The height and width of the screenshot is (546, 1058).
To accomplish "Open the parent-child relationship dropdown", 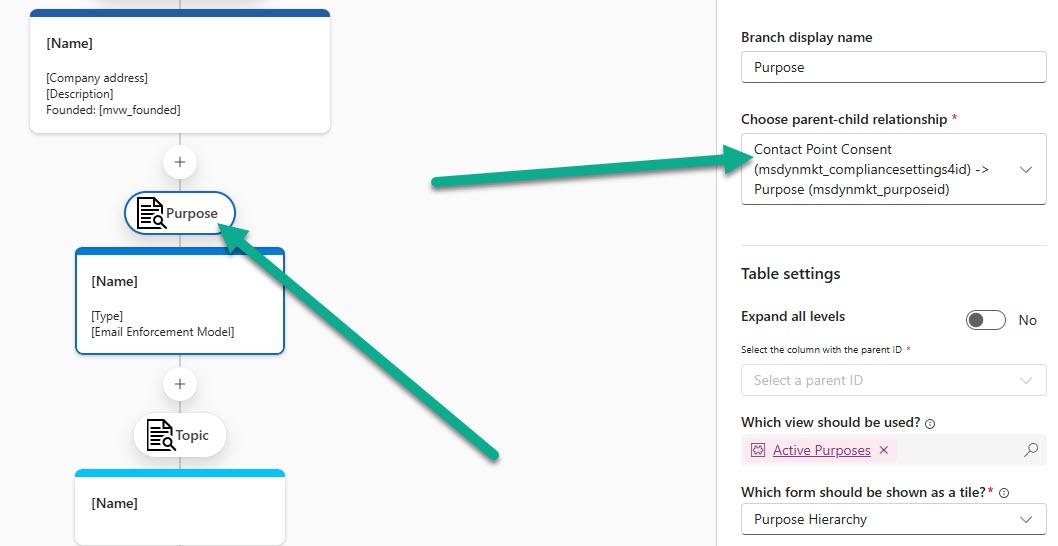I will coord(1026,170).
